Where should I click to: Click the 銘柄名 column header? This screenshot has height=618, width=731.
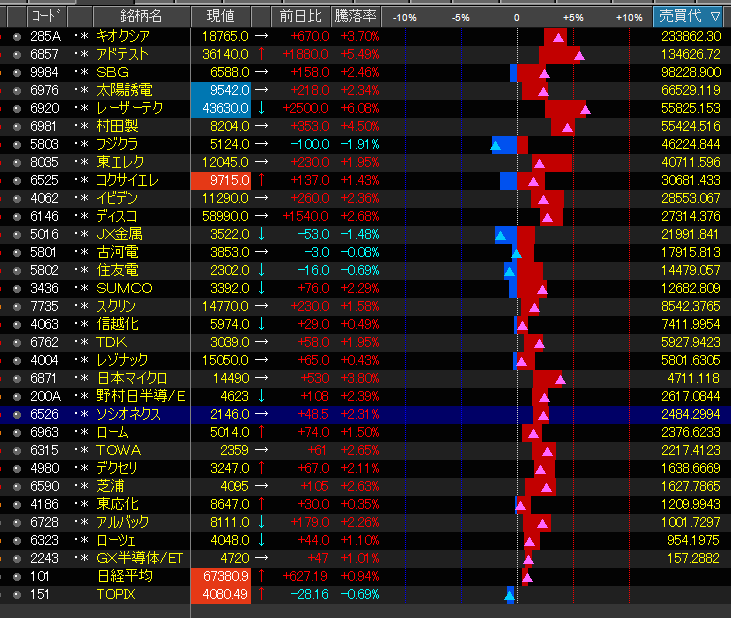(141, 17)
